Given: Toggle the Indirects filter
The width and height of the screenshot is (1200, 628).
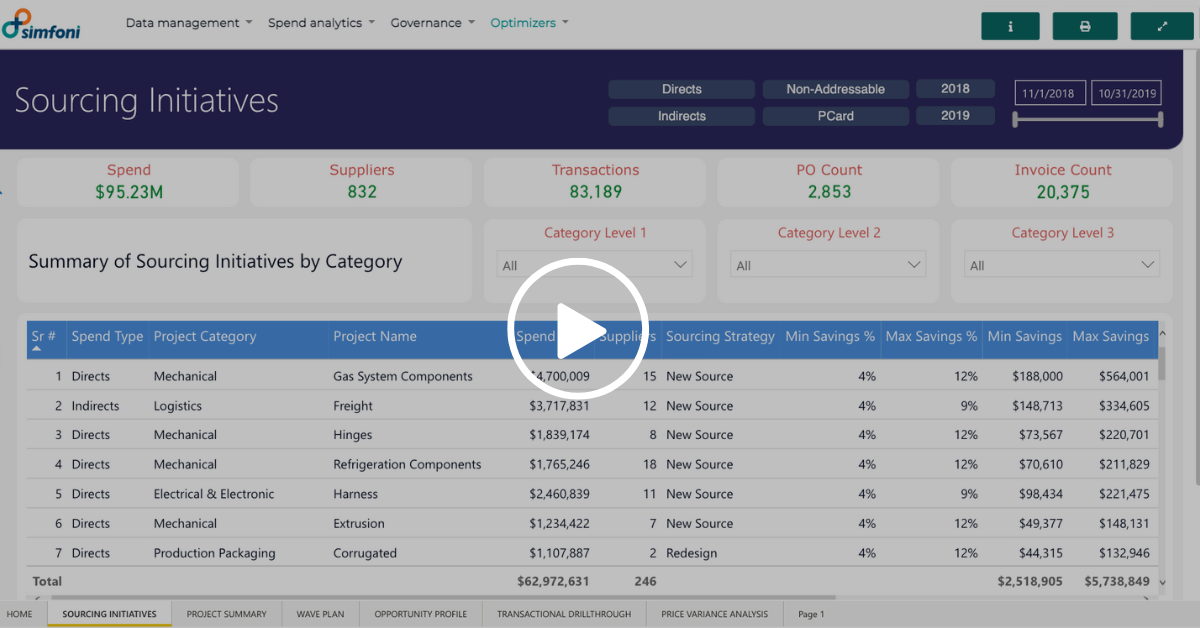Looking at the screenshot, I should [681, 116].
